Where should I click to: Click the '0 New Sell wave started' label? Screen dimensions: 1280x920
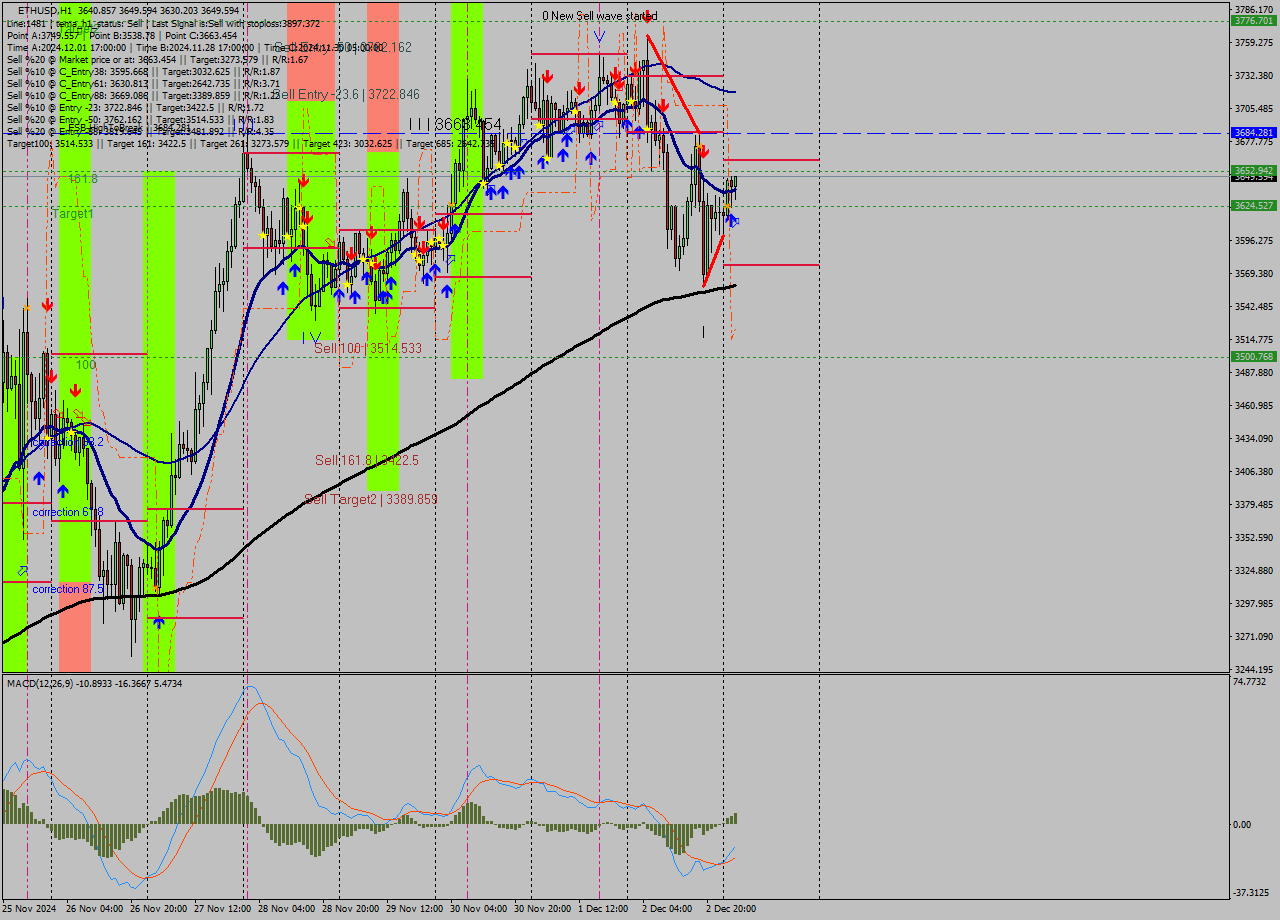(x=600, y=16)
